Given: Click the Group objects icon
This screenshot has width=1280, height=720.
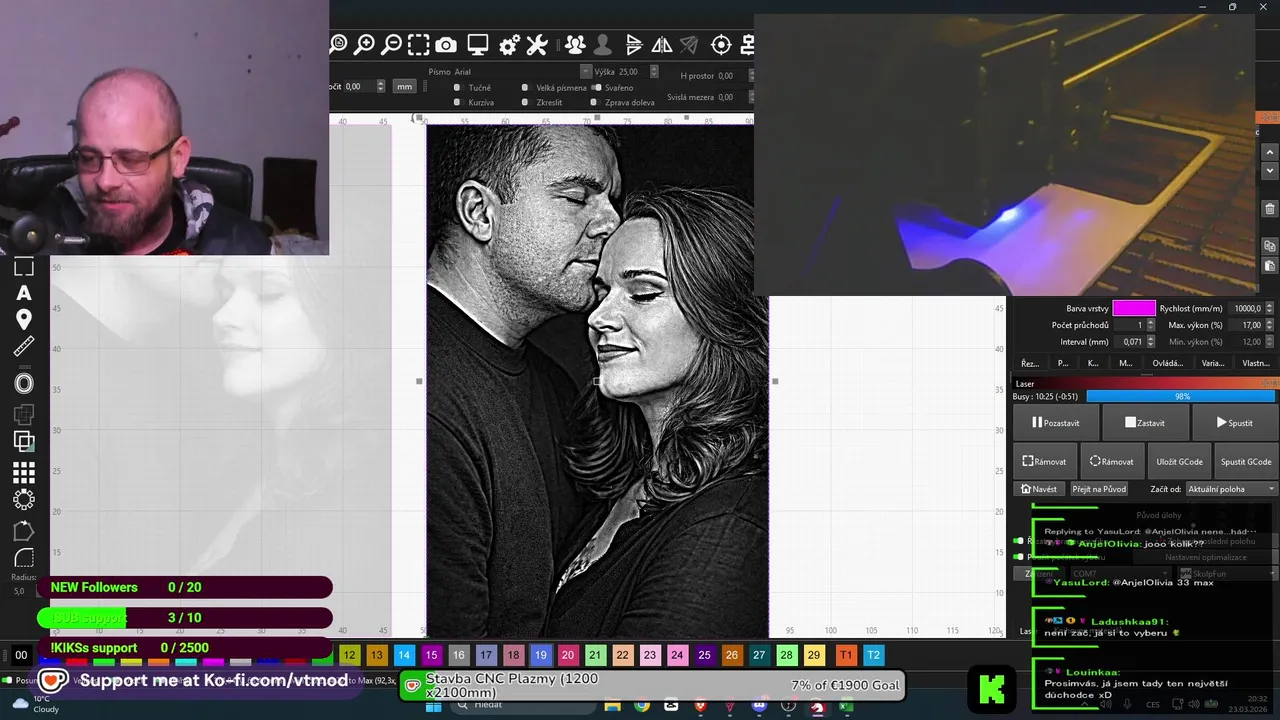Looking at the screenshot, I should pos(575,44).
